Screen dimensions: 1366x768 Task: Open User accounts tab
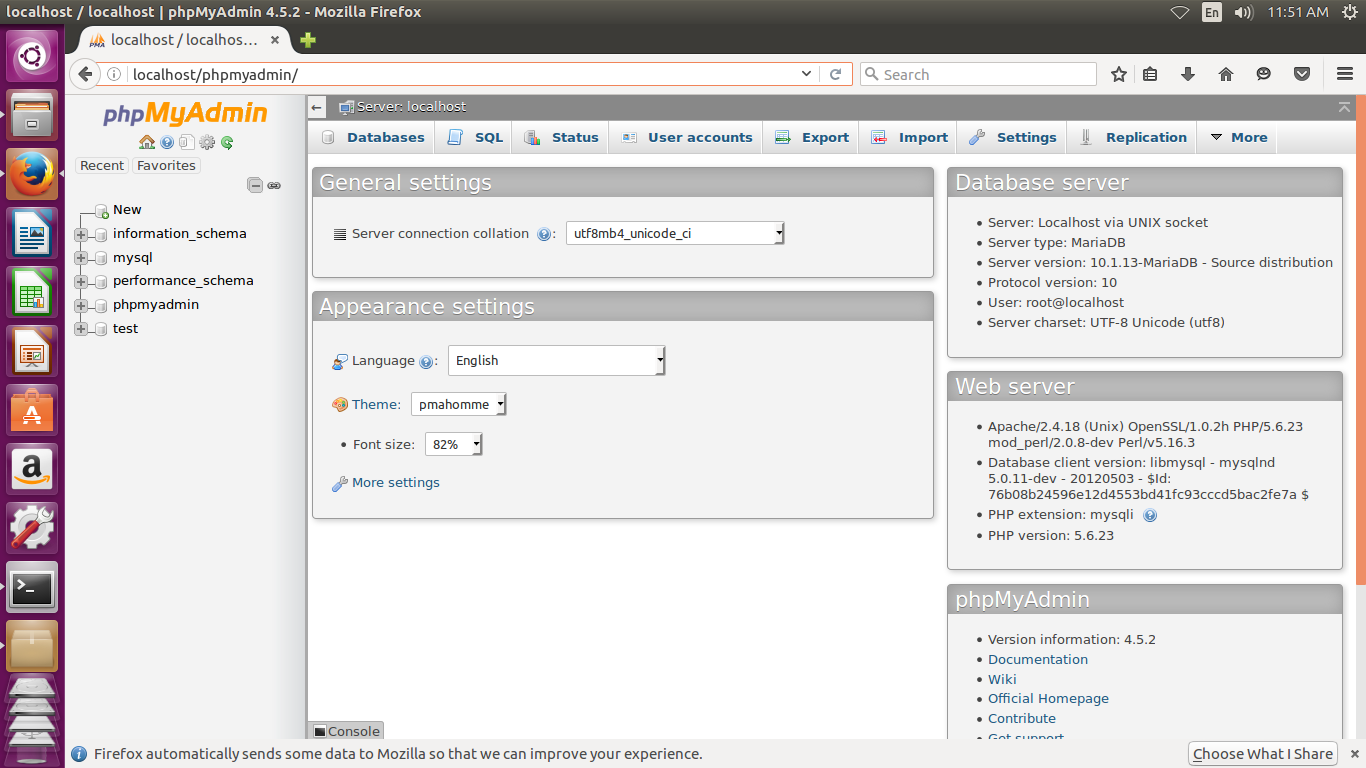(x=686, y=138)
